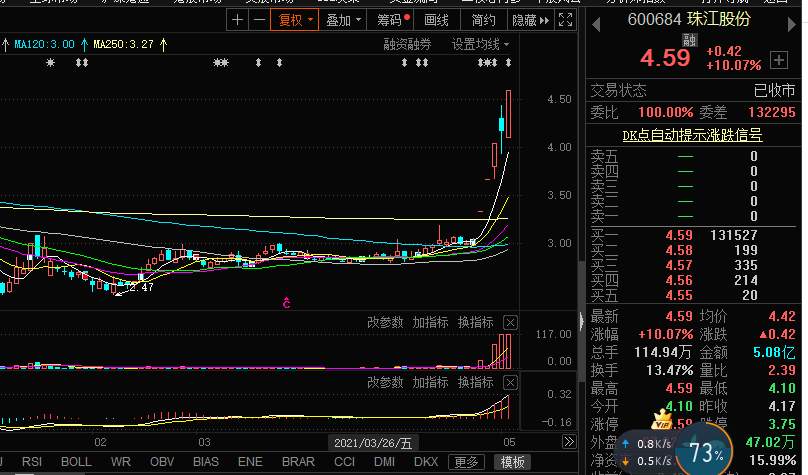Expand the 设置均线 dropdown

480,45
